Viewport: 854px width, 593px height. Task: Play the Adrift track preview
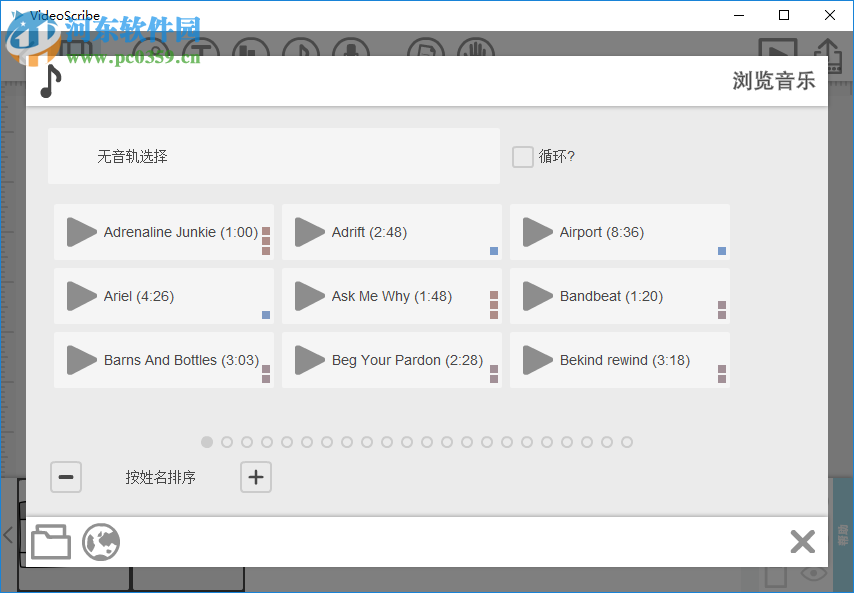tap(309, 232)
